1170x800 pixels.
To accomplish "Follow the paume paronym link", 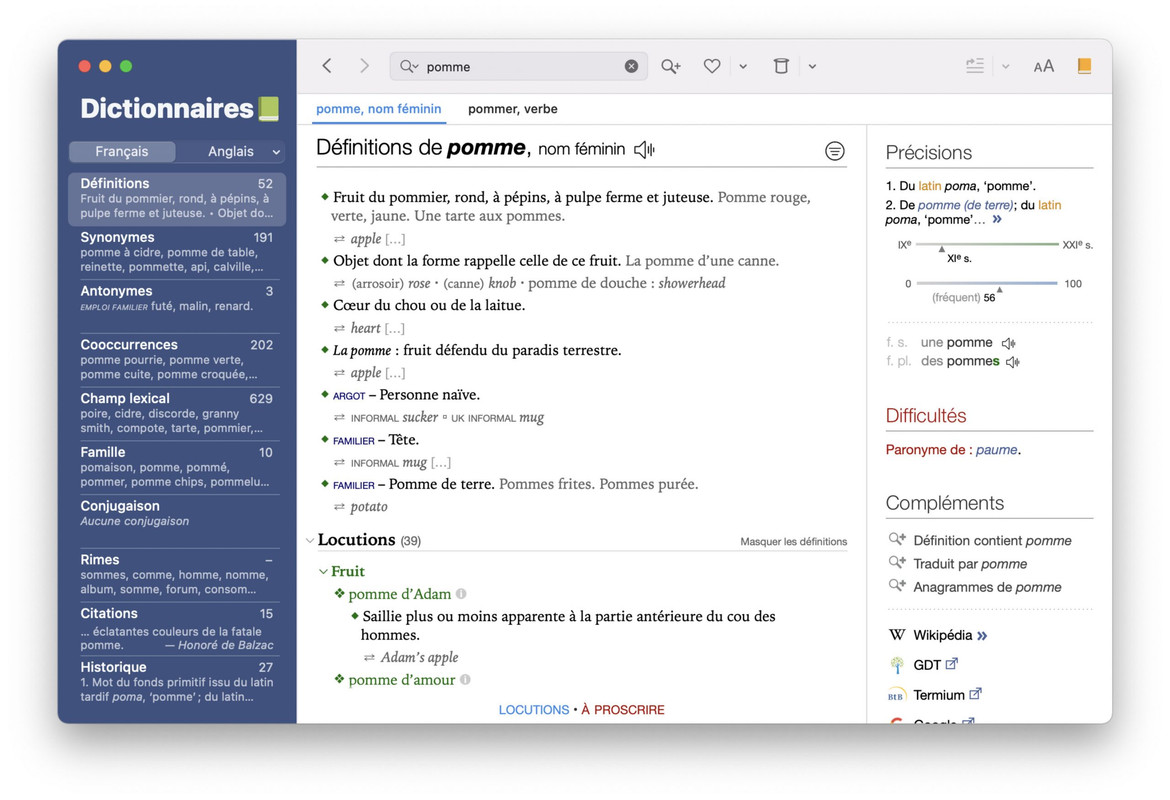I will pos(996,450).
